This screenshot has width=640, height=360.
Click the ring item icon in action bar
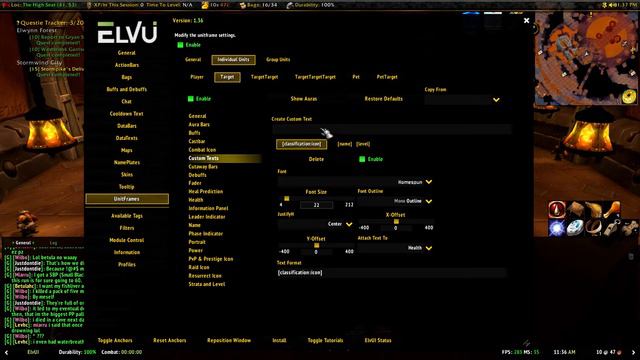pos(593,228)
